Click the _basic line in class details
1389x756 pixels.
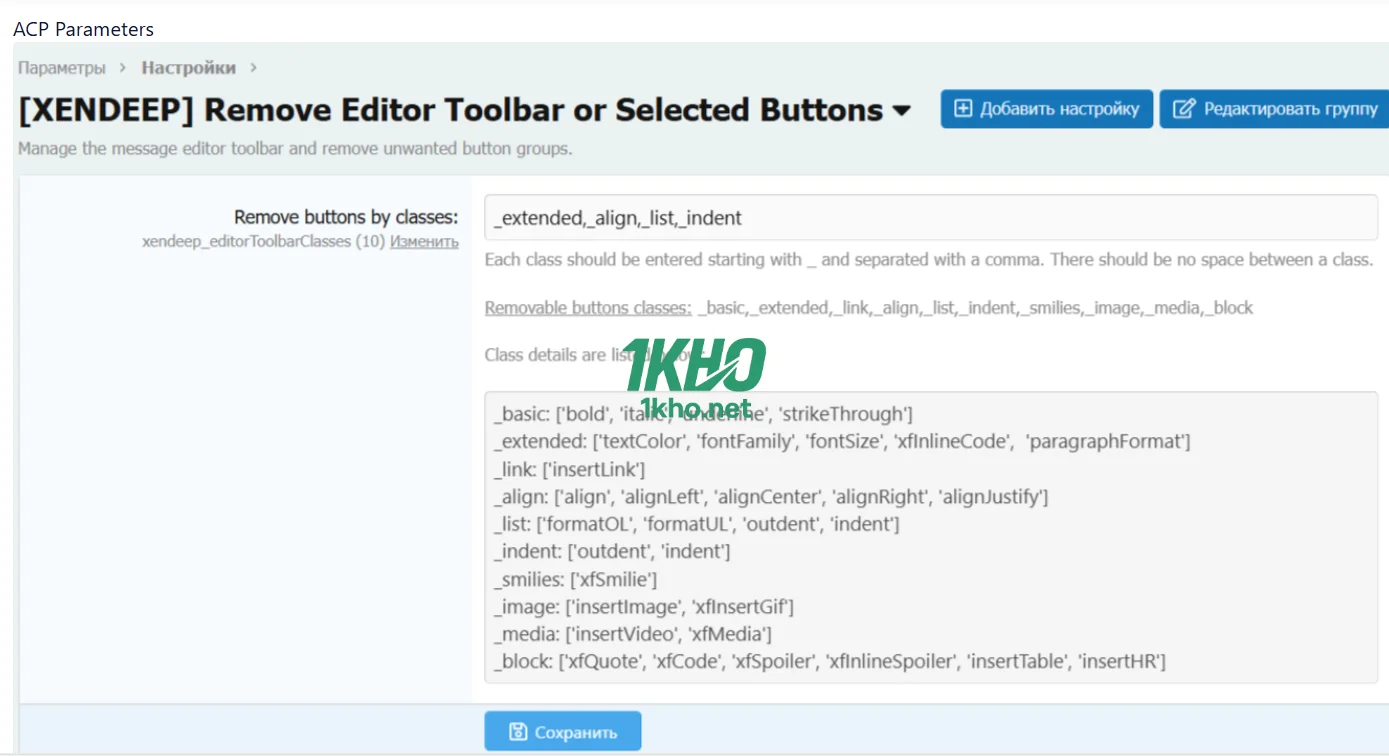pyautogui.click(x=702, y=414)
